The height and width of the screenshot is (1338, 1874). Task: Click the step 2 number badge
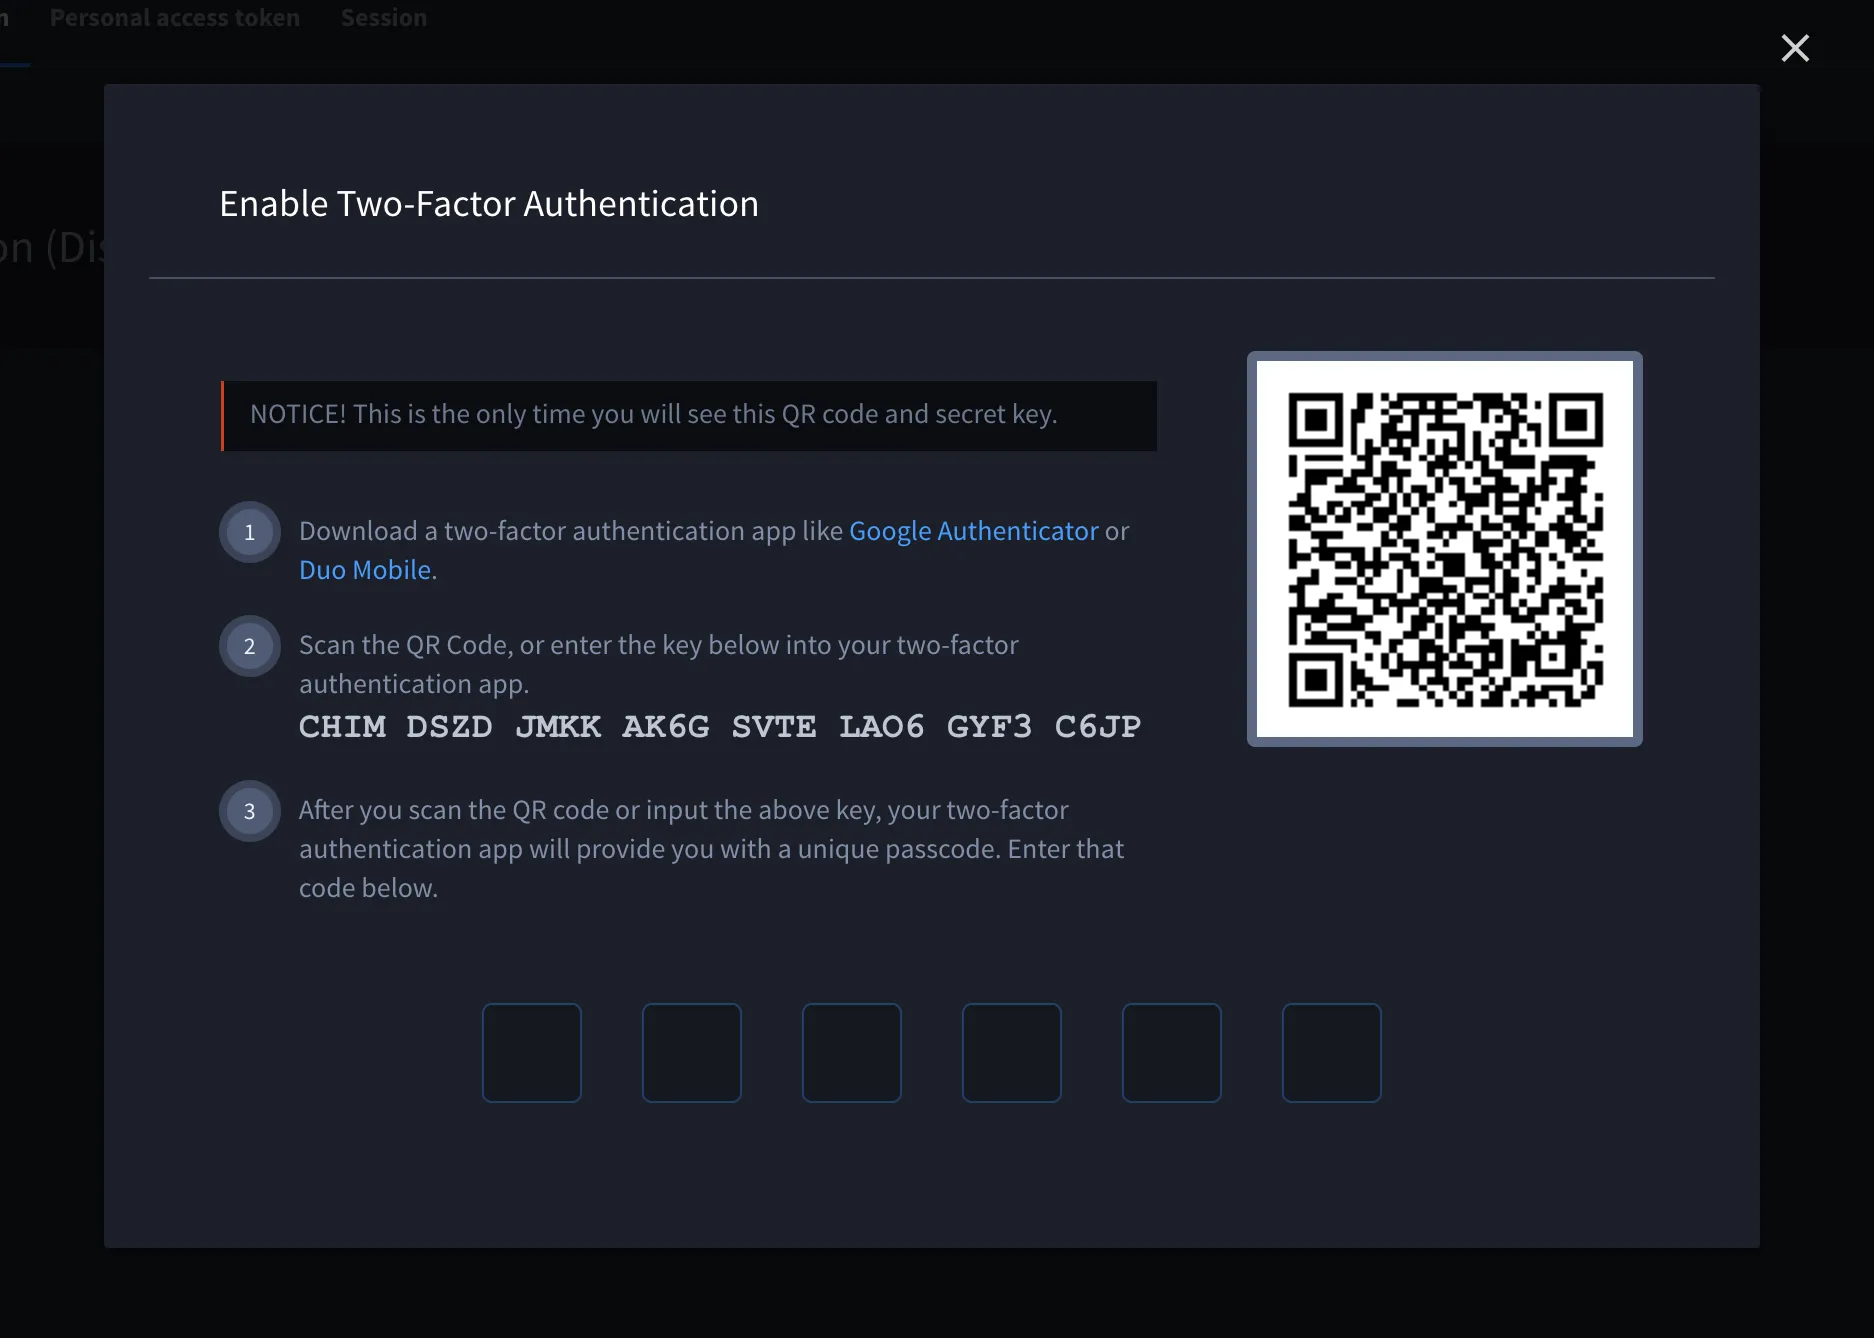(x=250, y=646)
